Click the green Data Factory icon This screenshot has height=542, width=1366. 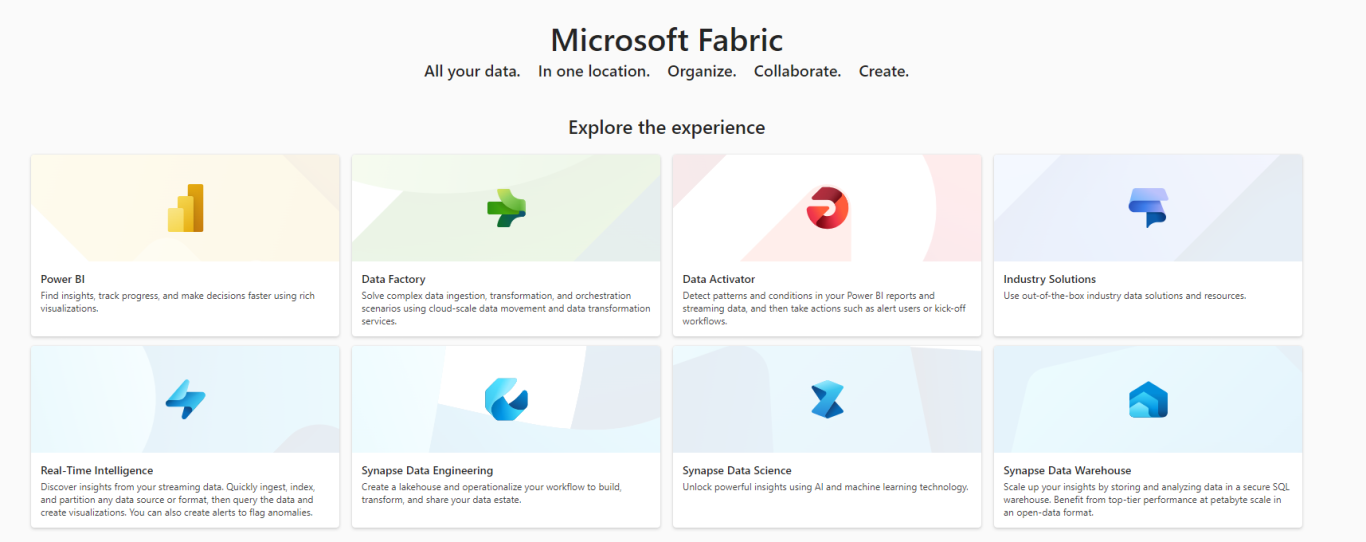click(x=506, y=208)
